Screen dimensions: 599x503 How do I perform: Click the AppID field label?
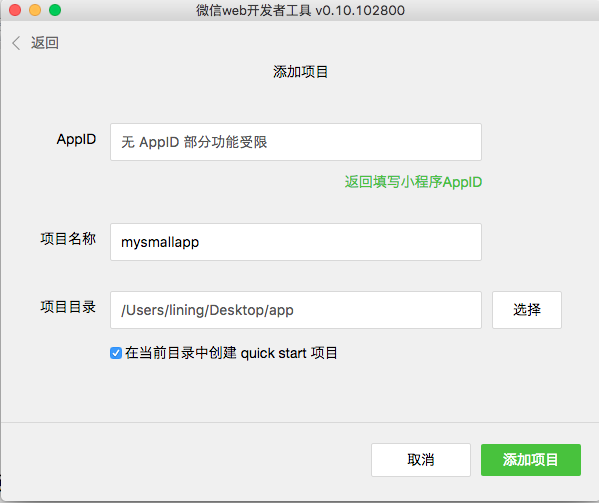(76, 139)
